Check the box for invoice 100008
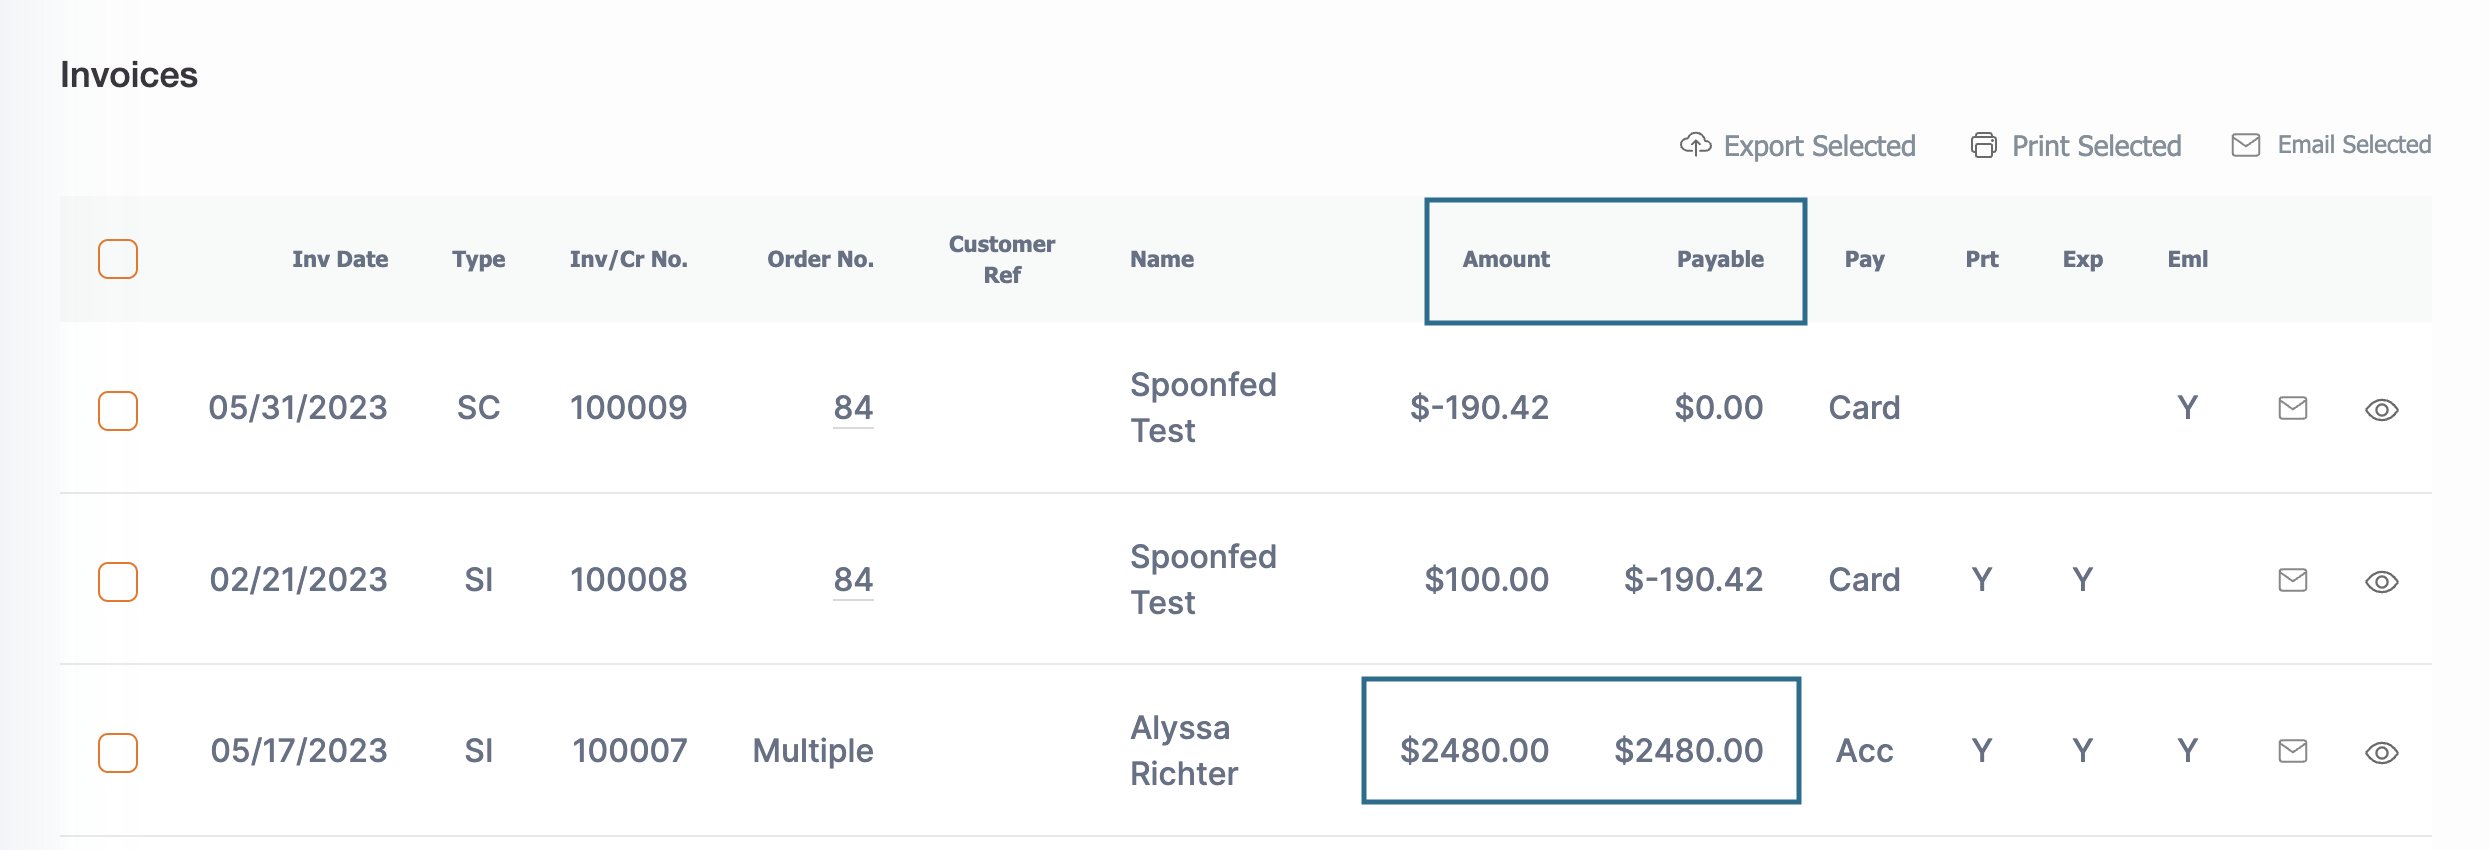 (118, 582)
